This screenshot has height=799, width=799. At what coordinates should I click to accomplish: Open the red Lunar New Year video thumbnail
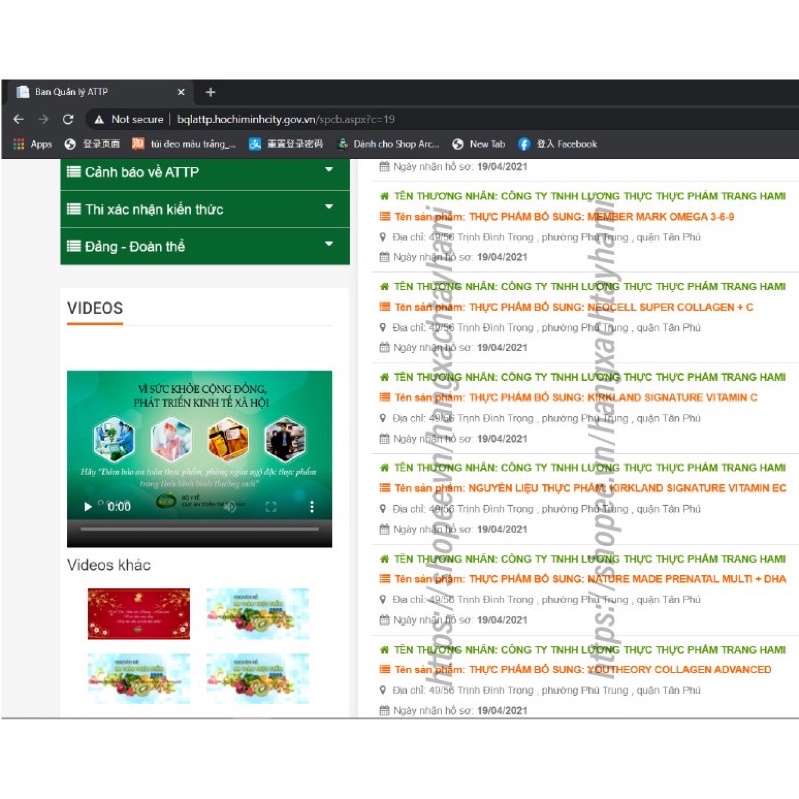tap(139, 614)
